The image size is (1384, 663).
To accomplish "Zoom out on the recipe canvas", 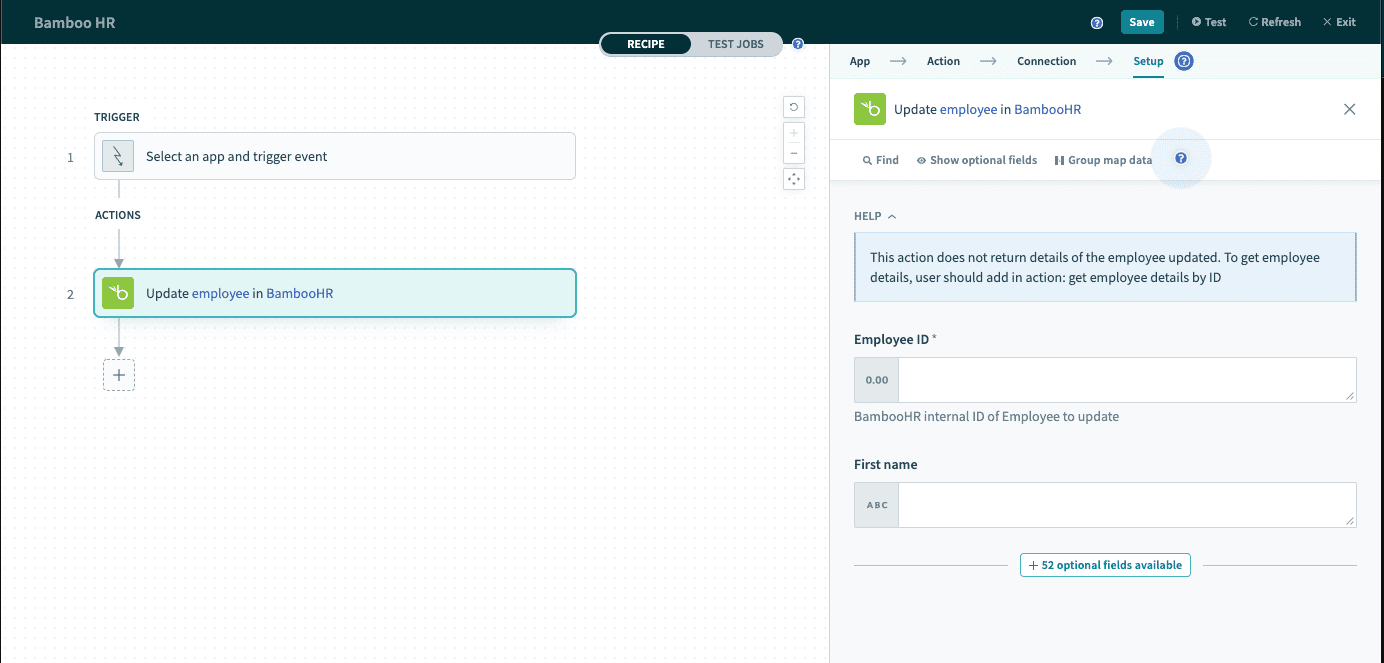I will coord(794,153).
